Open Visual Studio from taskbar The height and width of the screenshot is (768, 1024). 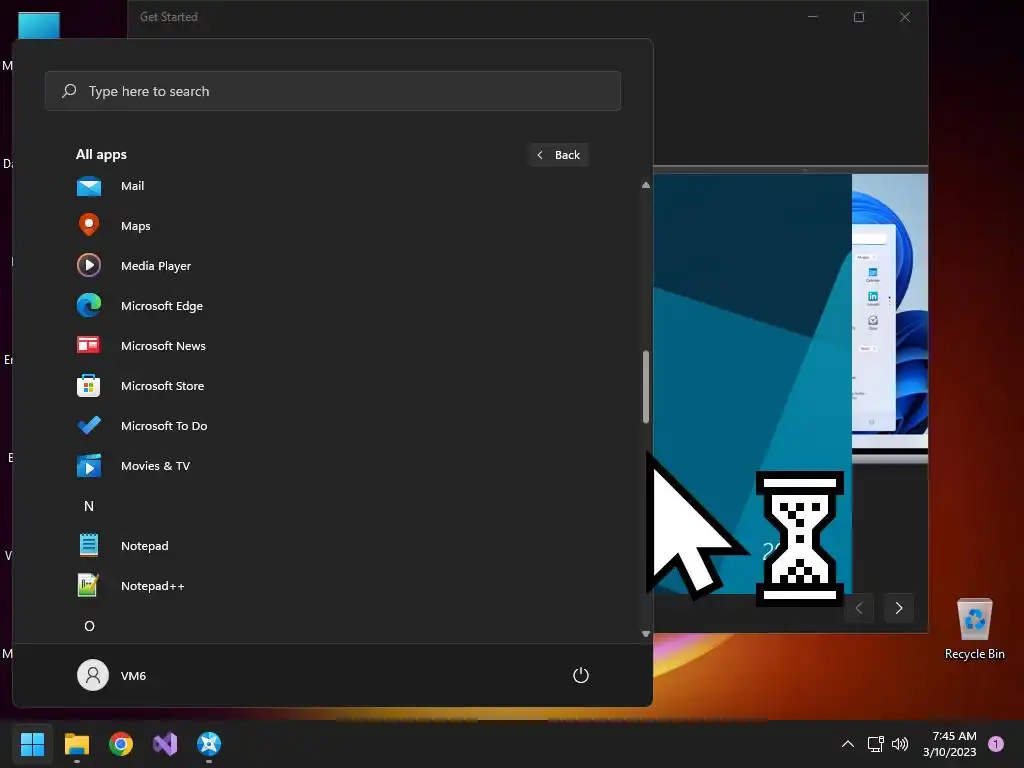click(165, 743)
